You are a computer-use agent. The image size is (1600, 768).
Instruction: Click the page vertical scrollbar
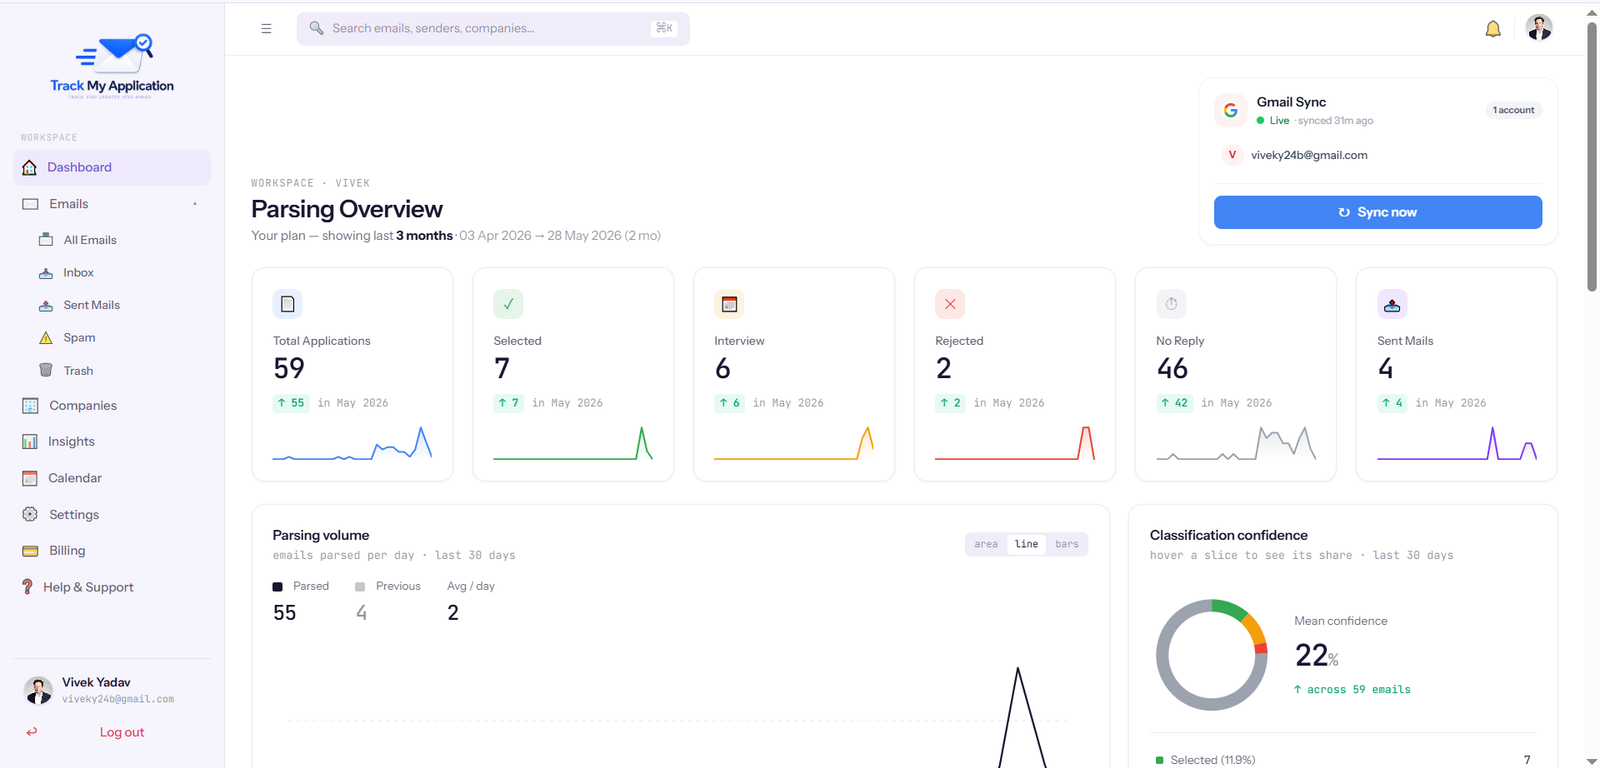pos(1592,155)
